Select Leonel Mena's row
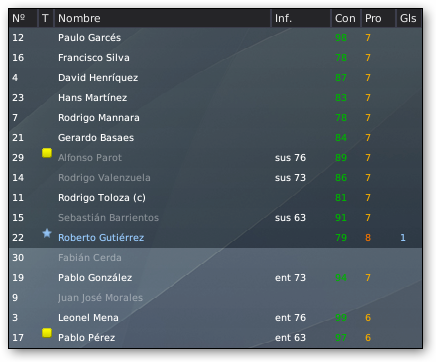The height and width of the screenshot is (362, 436). pos(215,318)
